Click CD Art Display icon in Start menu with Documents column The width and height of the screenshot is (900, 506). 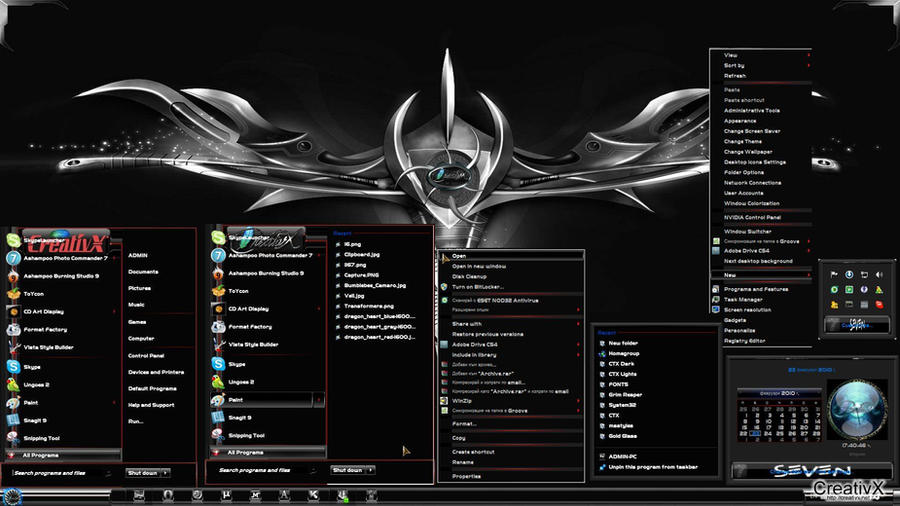click(13, 312)
